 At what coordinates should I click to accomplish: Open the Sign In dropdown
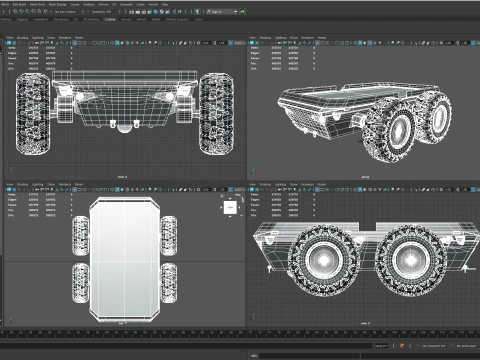(221, 11)
